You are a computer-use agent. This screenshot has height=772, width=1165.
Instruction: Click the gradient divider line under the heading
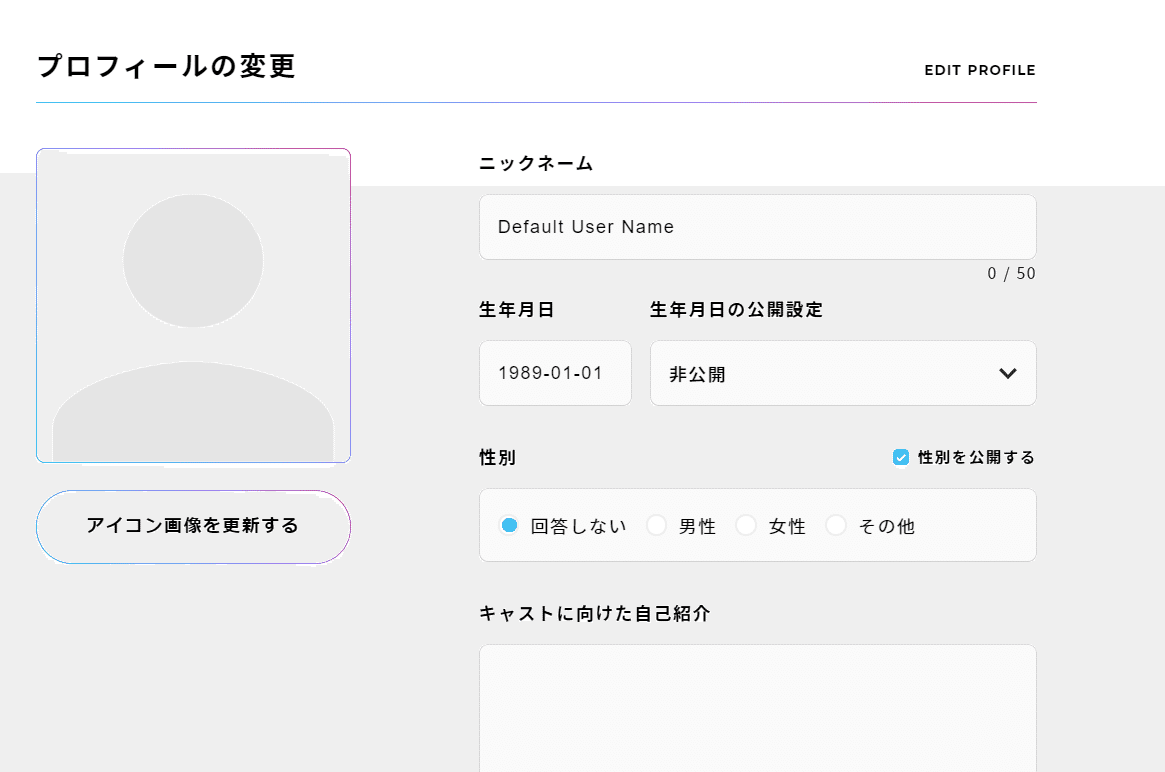(536, 101)
